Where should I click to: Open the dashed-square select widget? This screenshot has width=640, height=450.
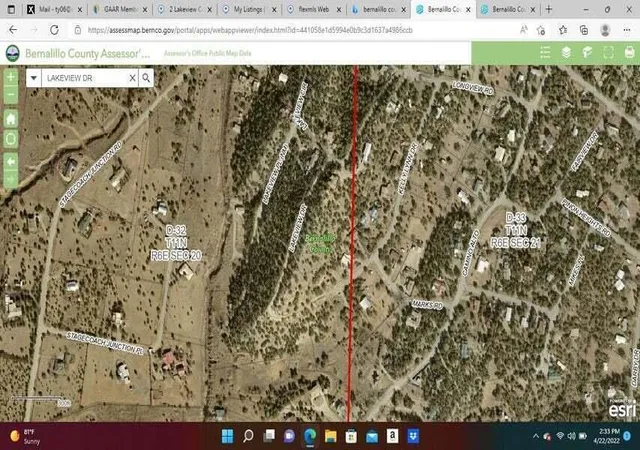(609, 53)
